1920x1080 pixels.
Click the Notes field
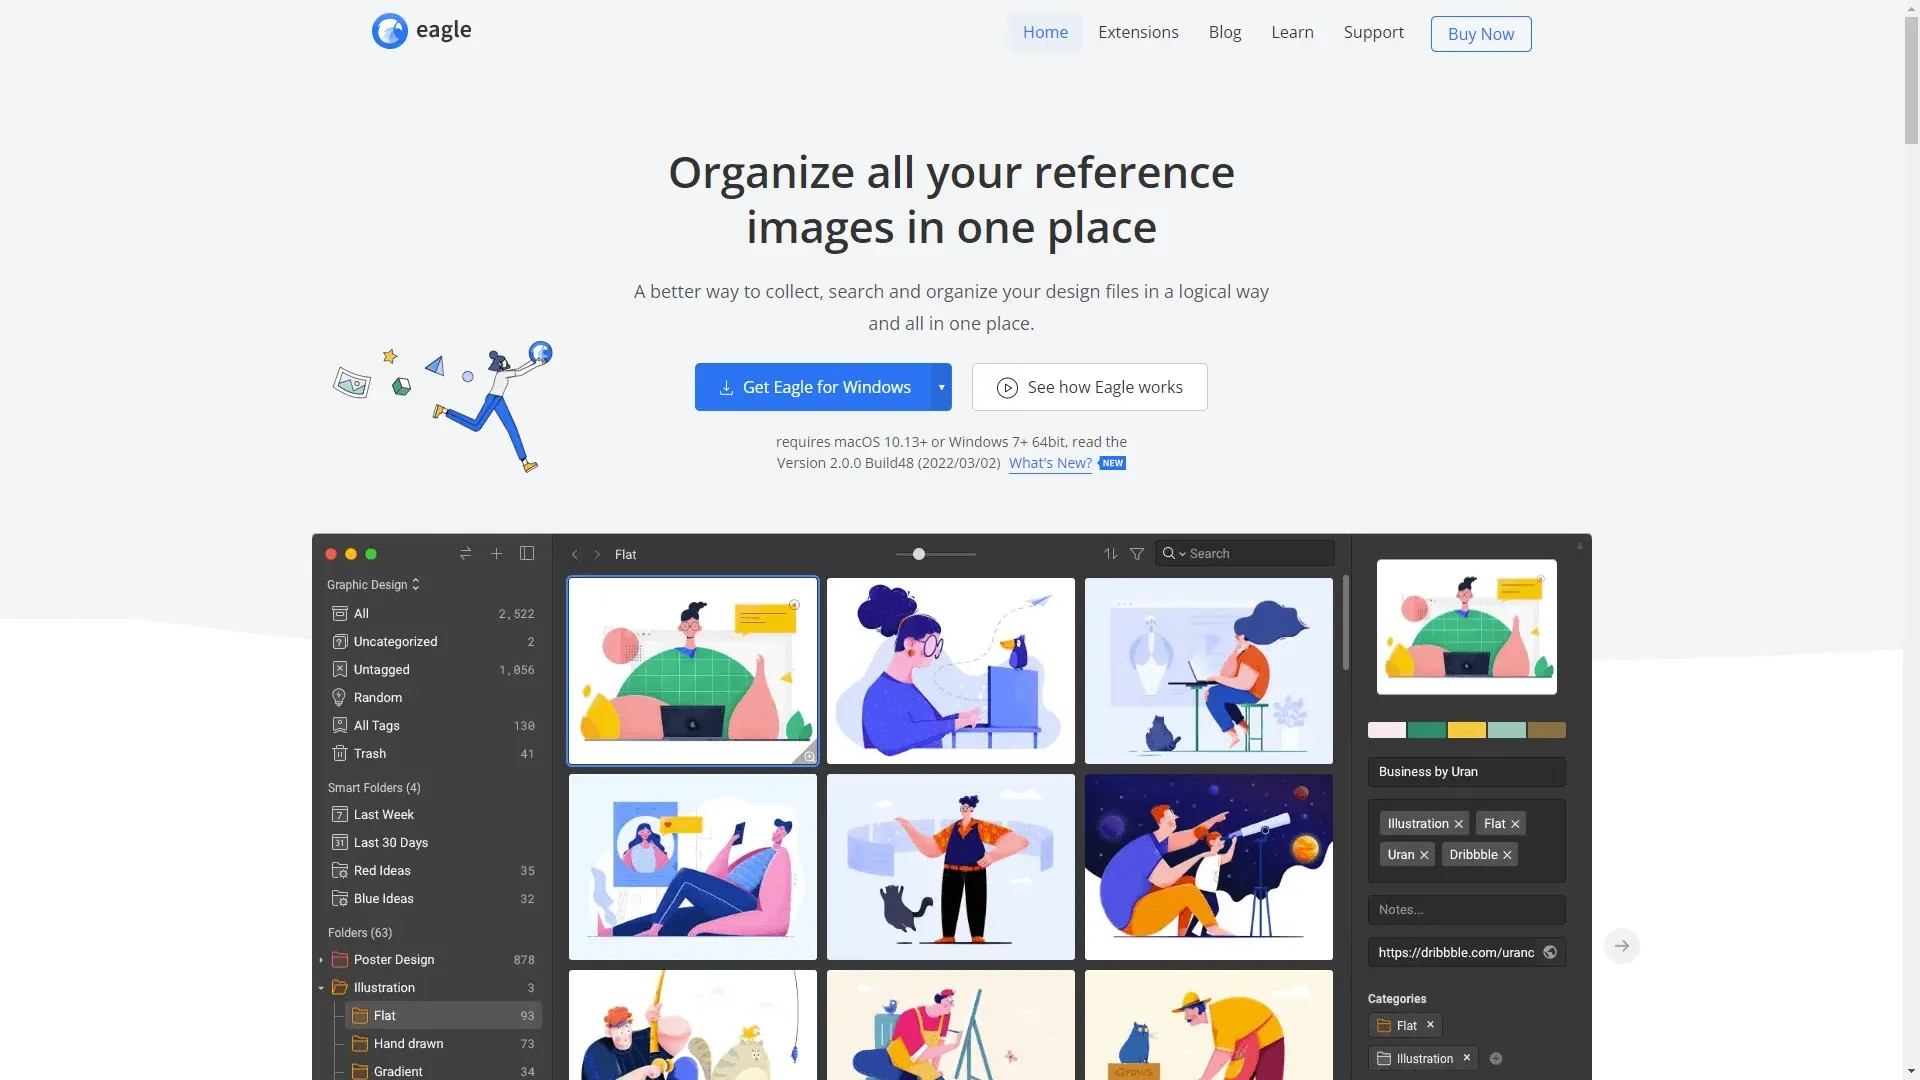point(1467,910)
